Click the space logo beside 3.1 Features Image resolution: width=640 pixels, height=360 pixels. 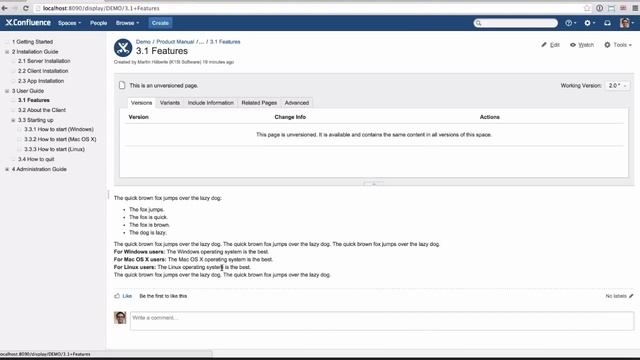click(x=123, y=48)
